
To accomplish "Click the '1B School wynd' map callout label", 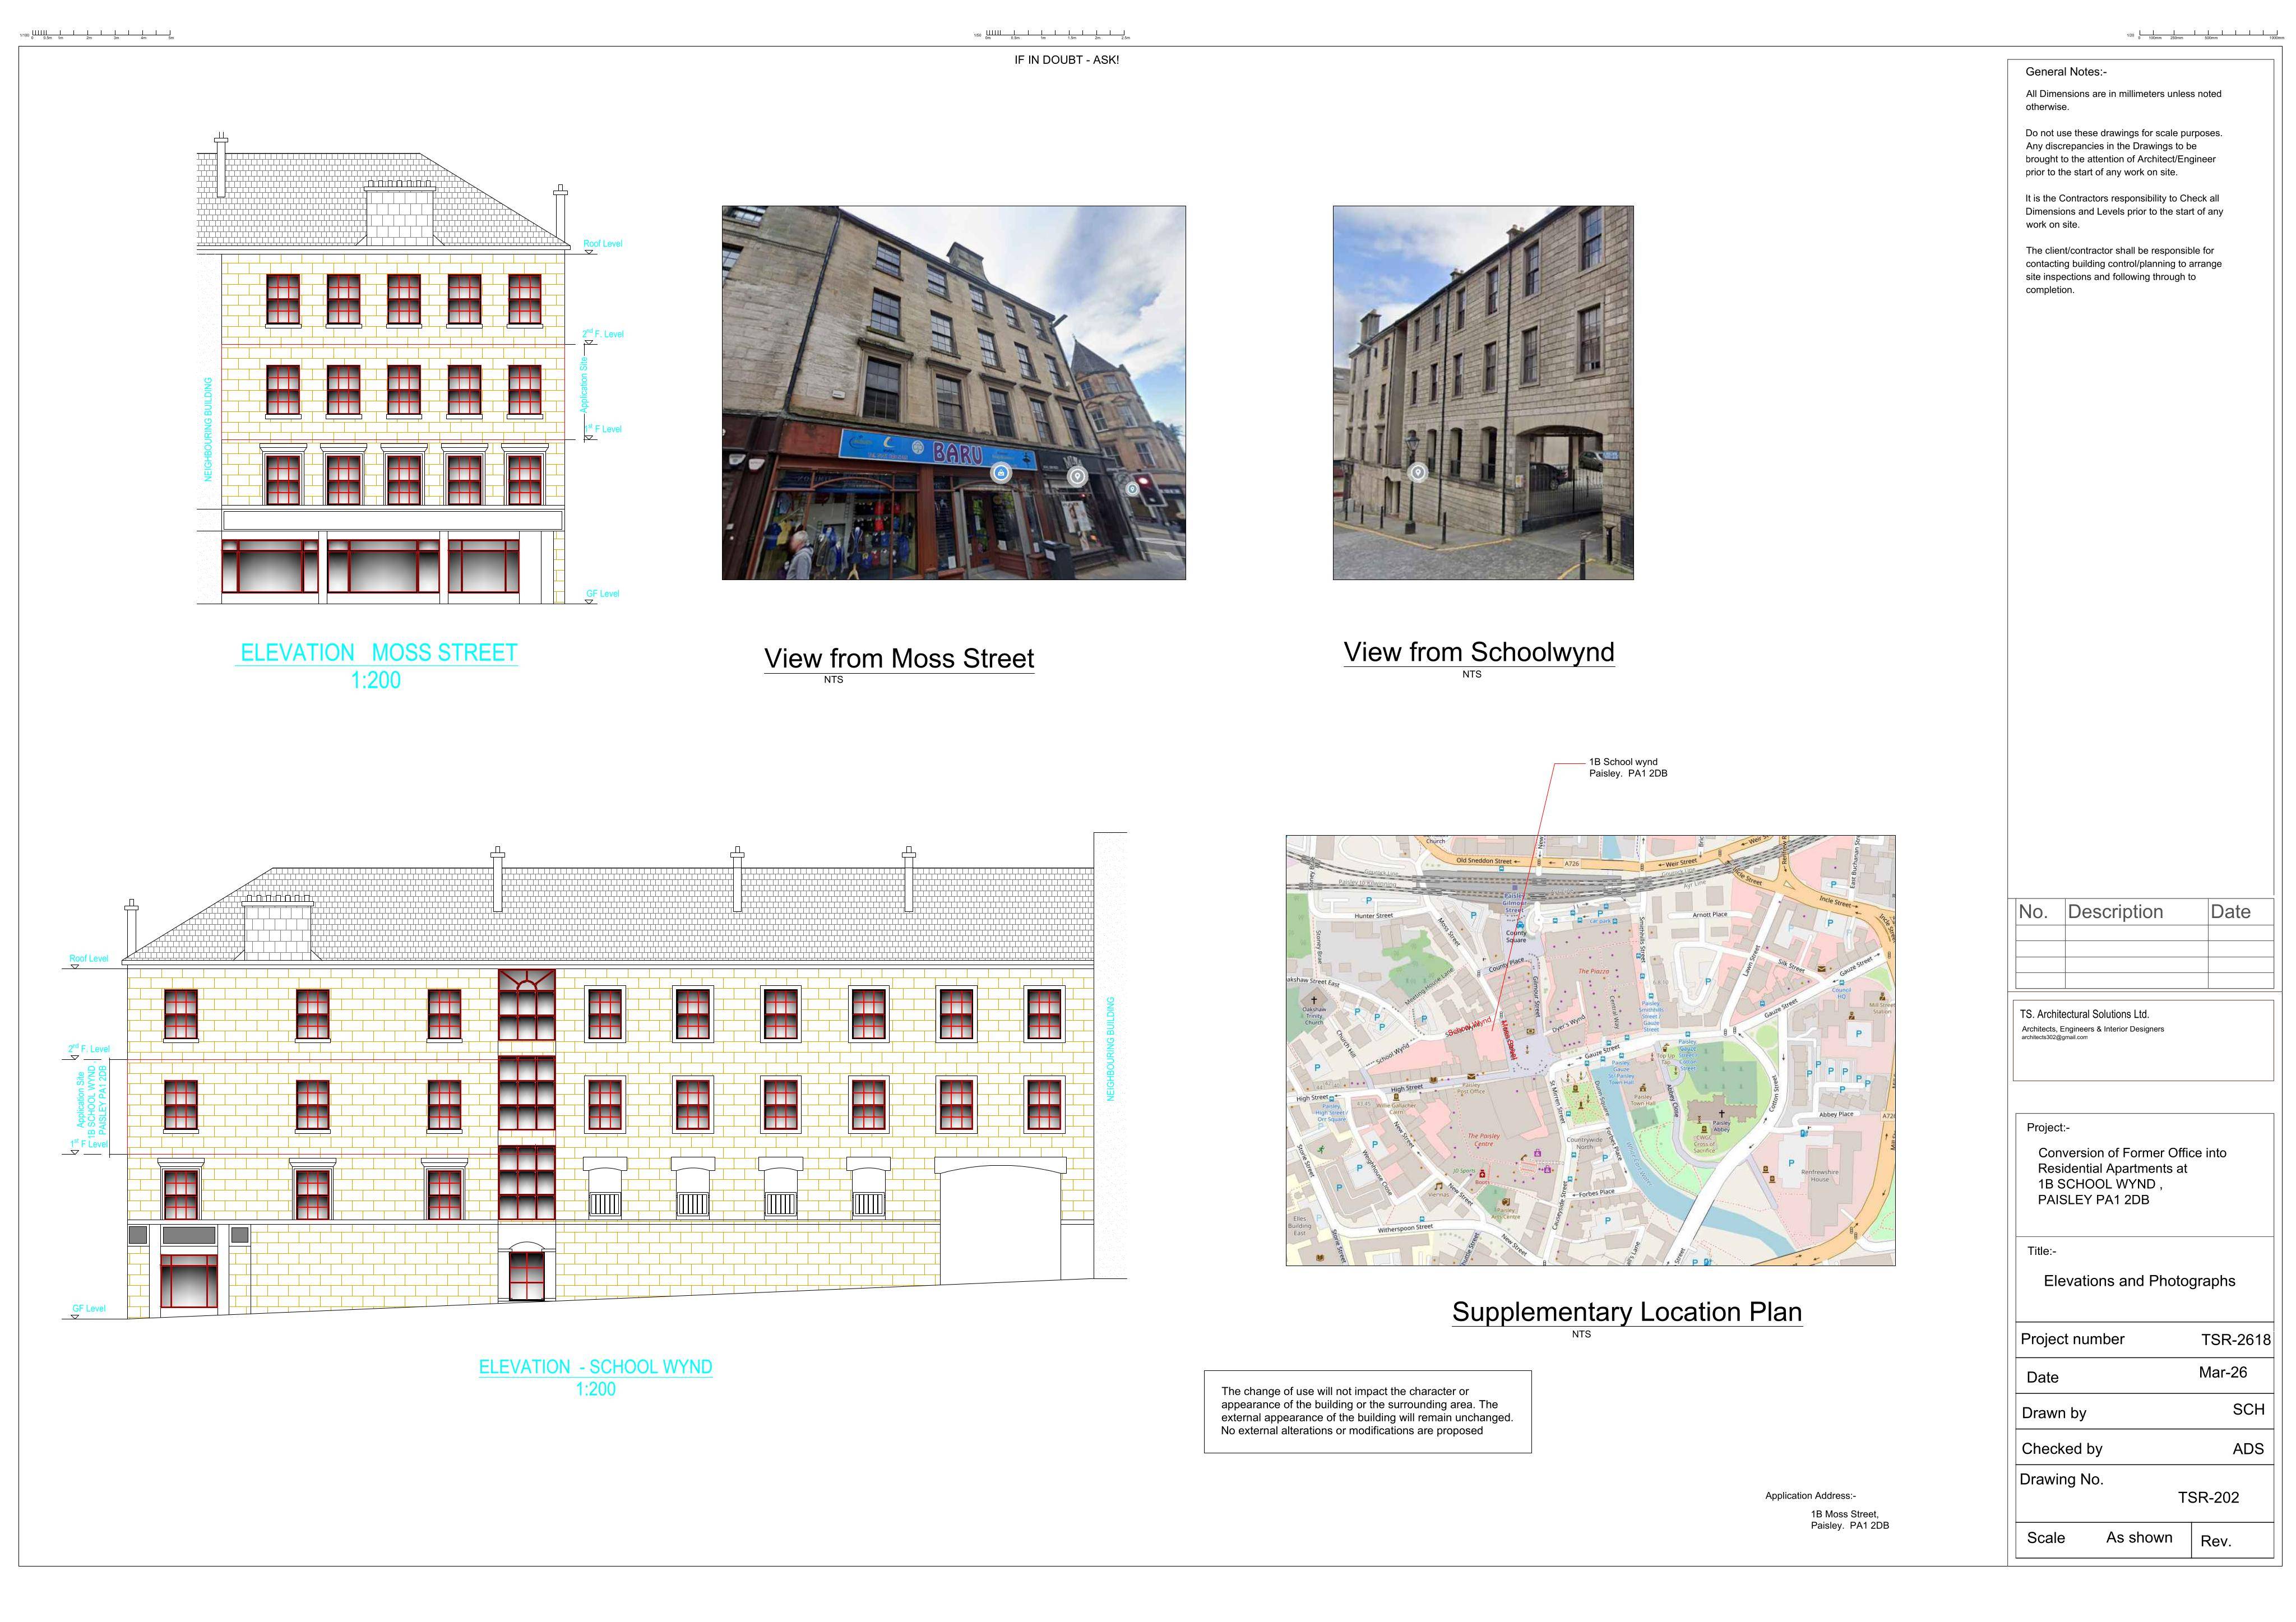I will click(1628, 768).
